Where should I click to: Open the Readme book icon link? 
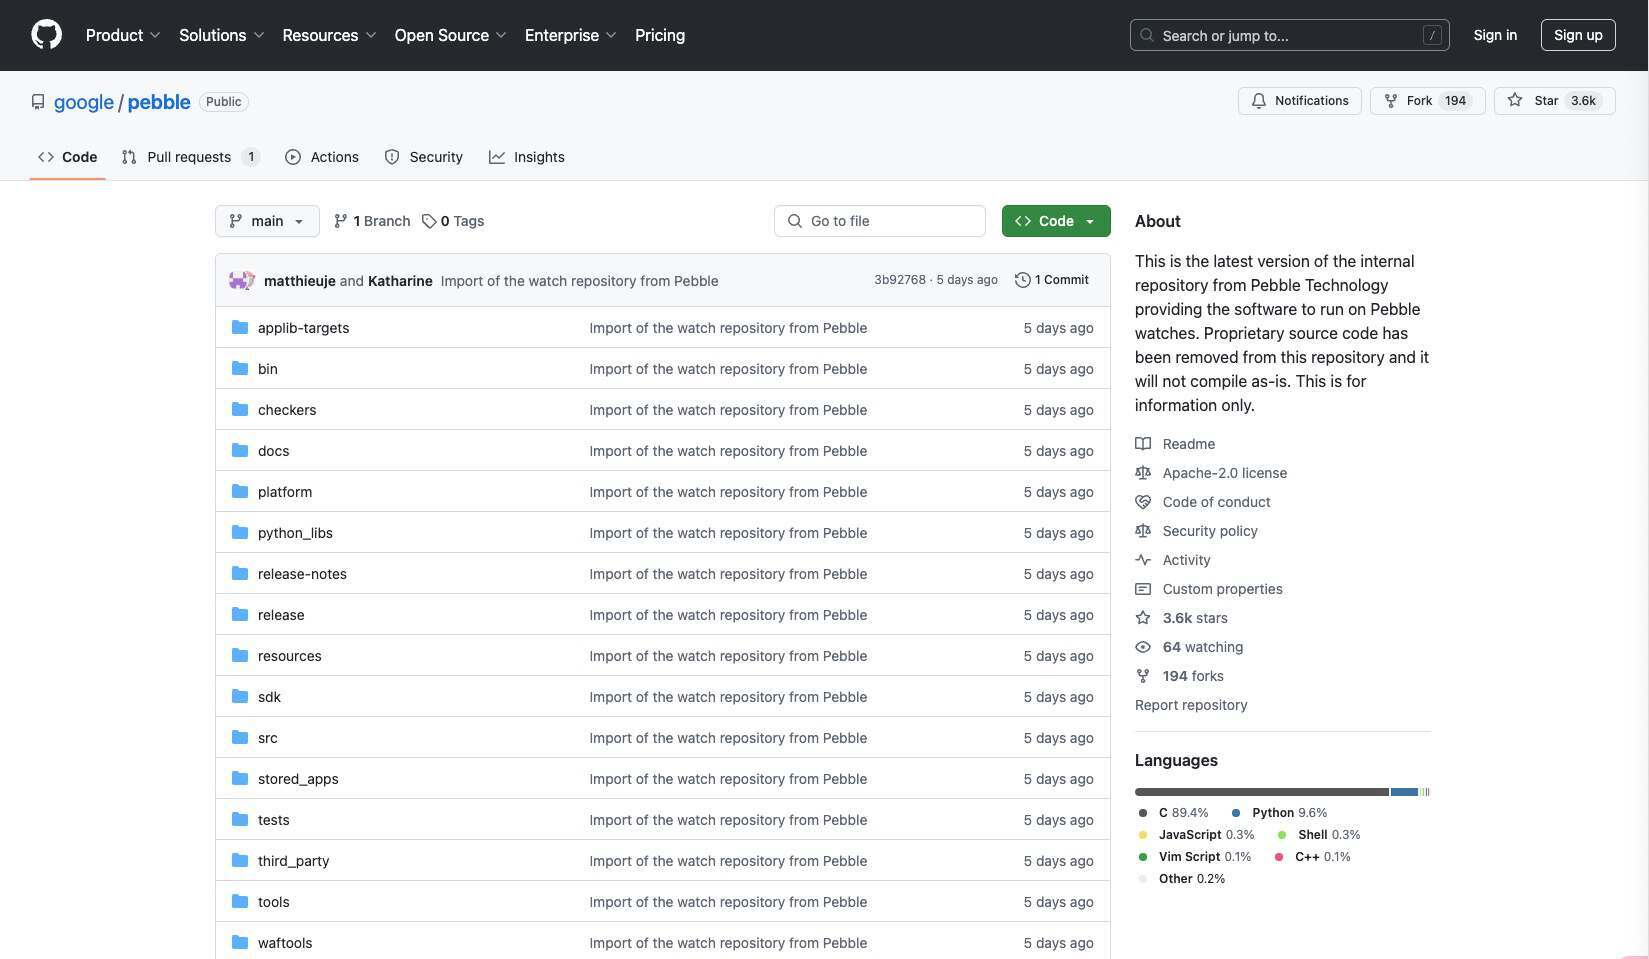(1143, 444)
